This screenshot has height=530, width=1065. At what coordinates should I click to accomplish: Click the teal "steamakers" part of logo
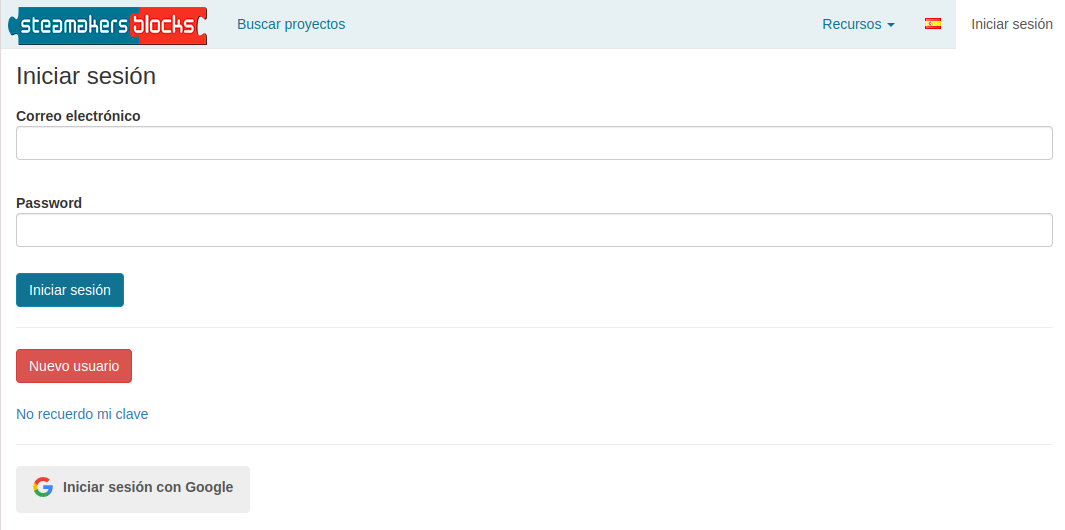pyautogui.click(x=72, y=25)
